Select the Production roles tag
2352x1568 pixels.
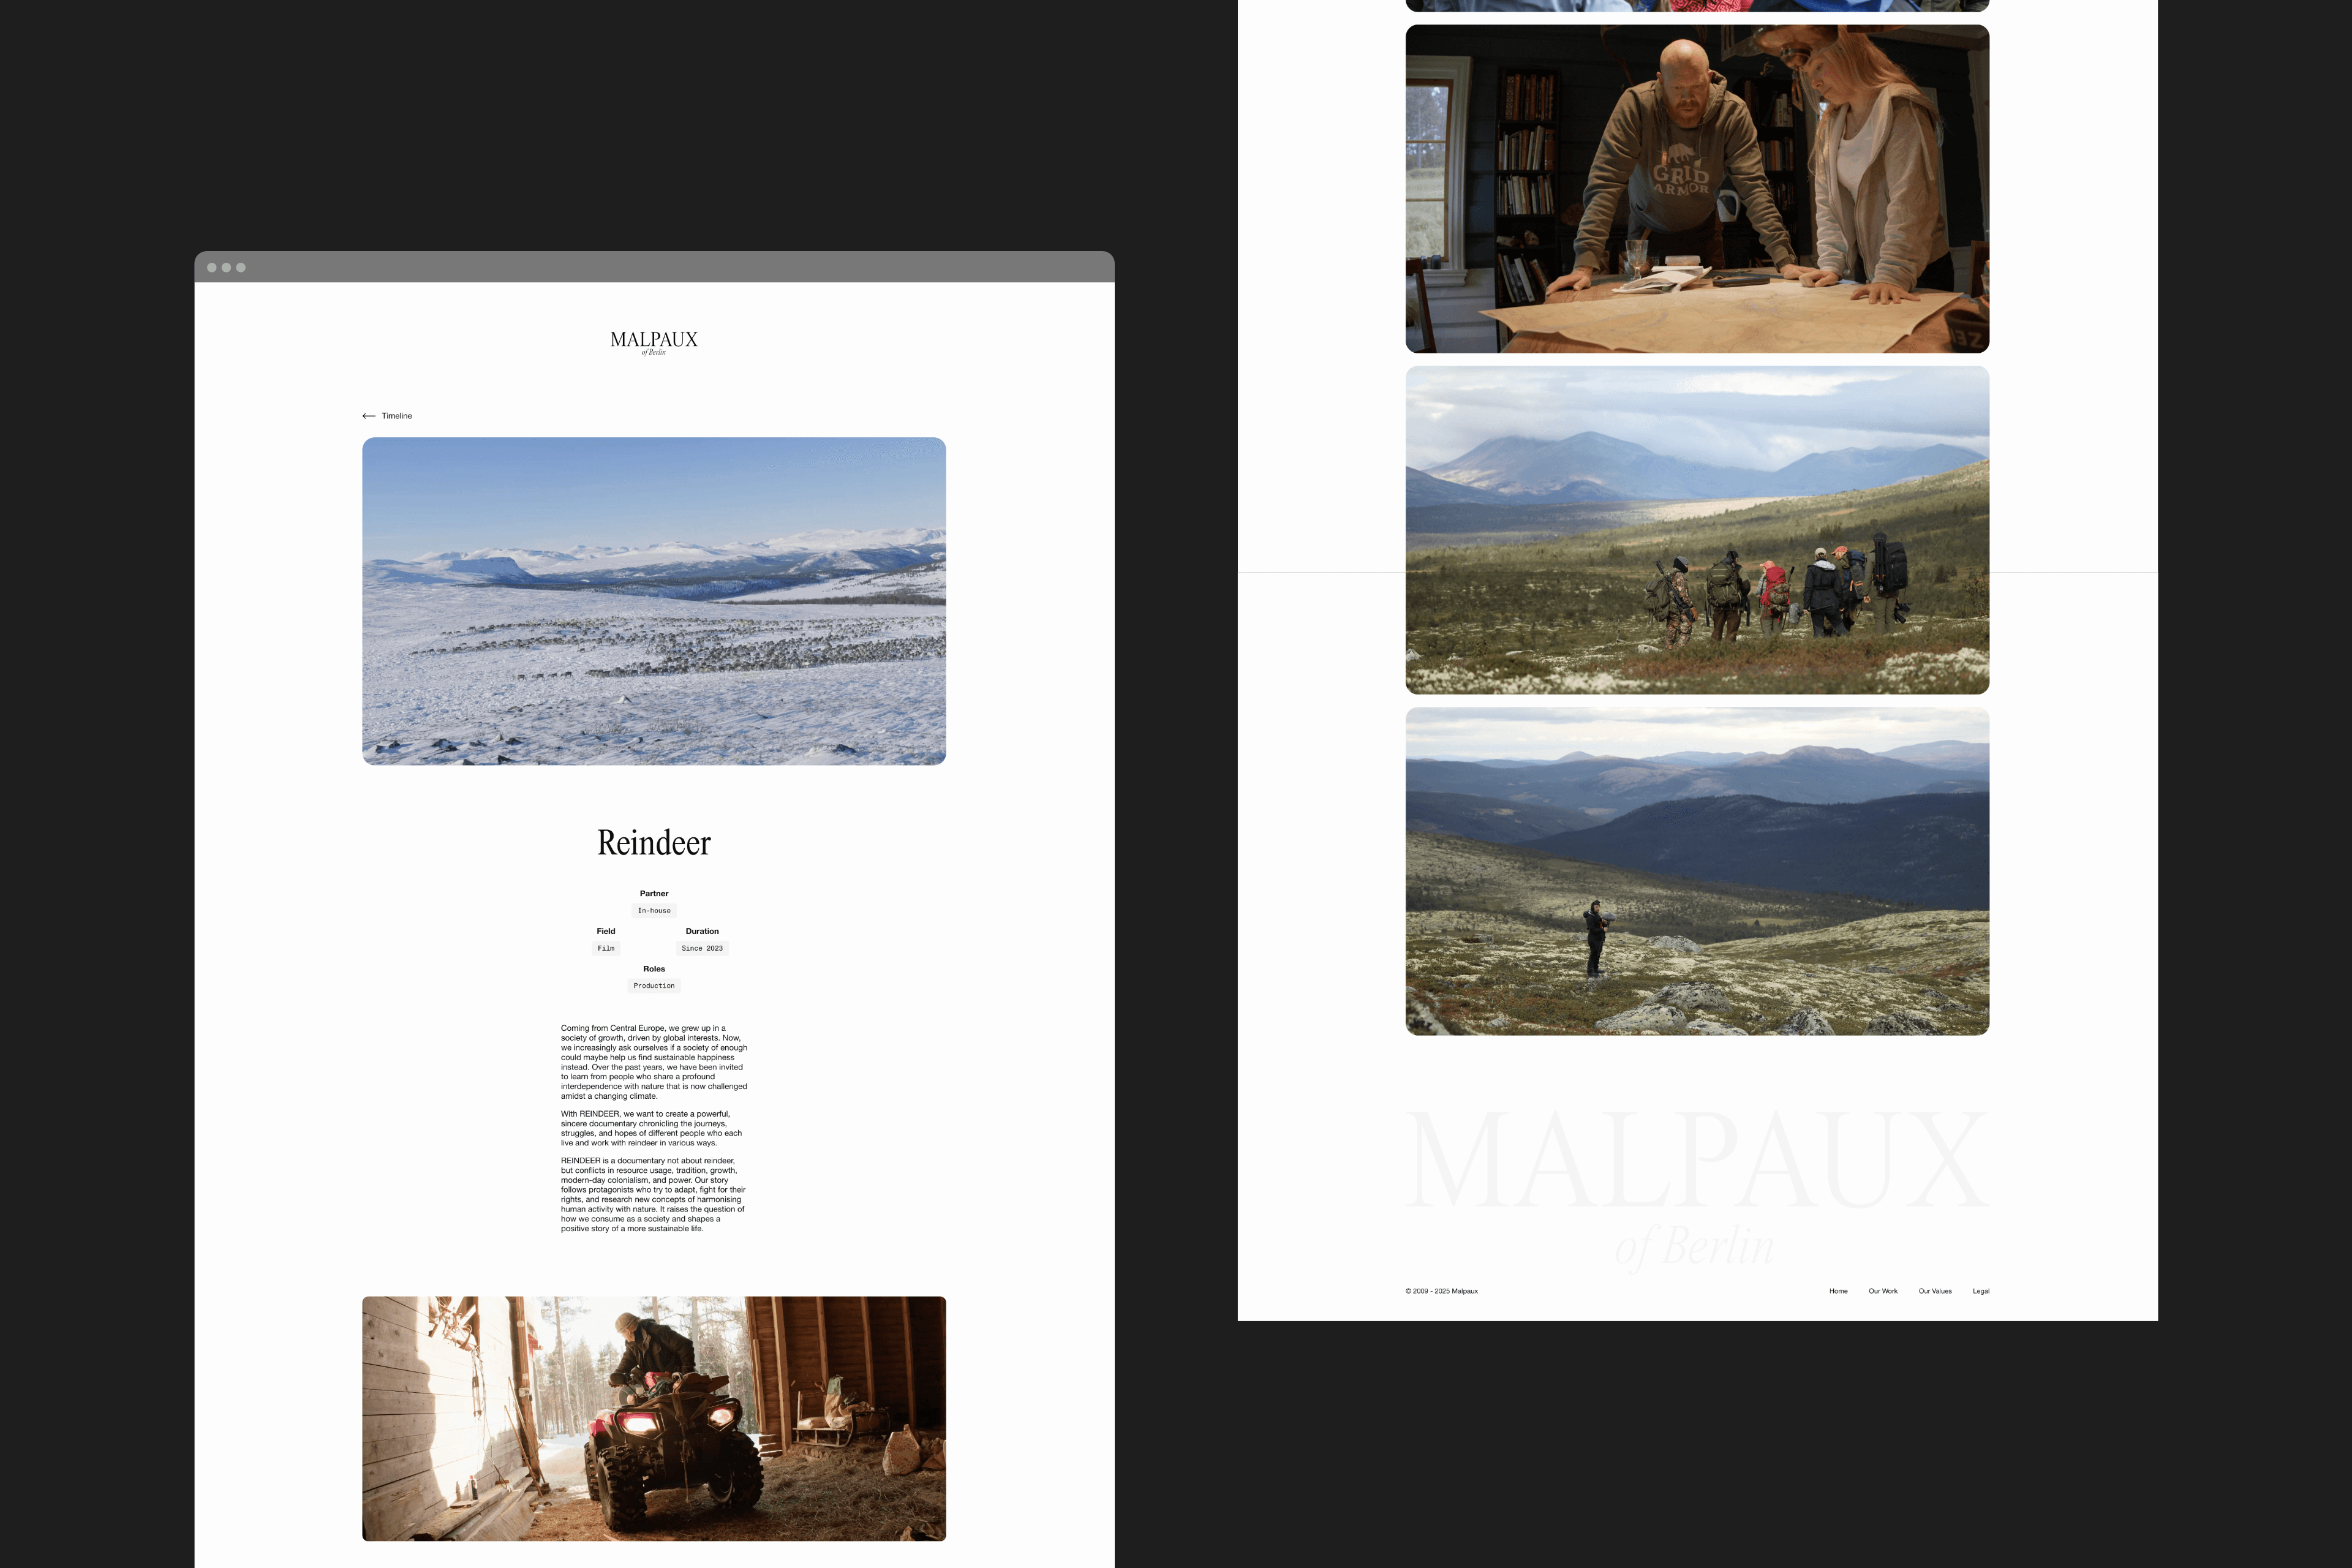pos(654,986)
